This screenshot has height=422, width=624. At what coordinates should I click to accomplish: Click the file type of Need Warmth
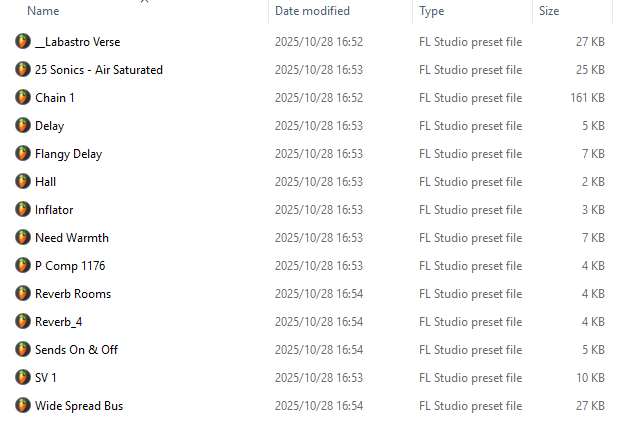point(470,238)
